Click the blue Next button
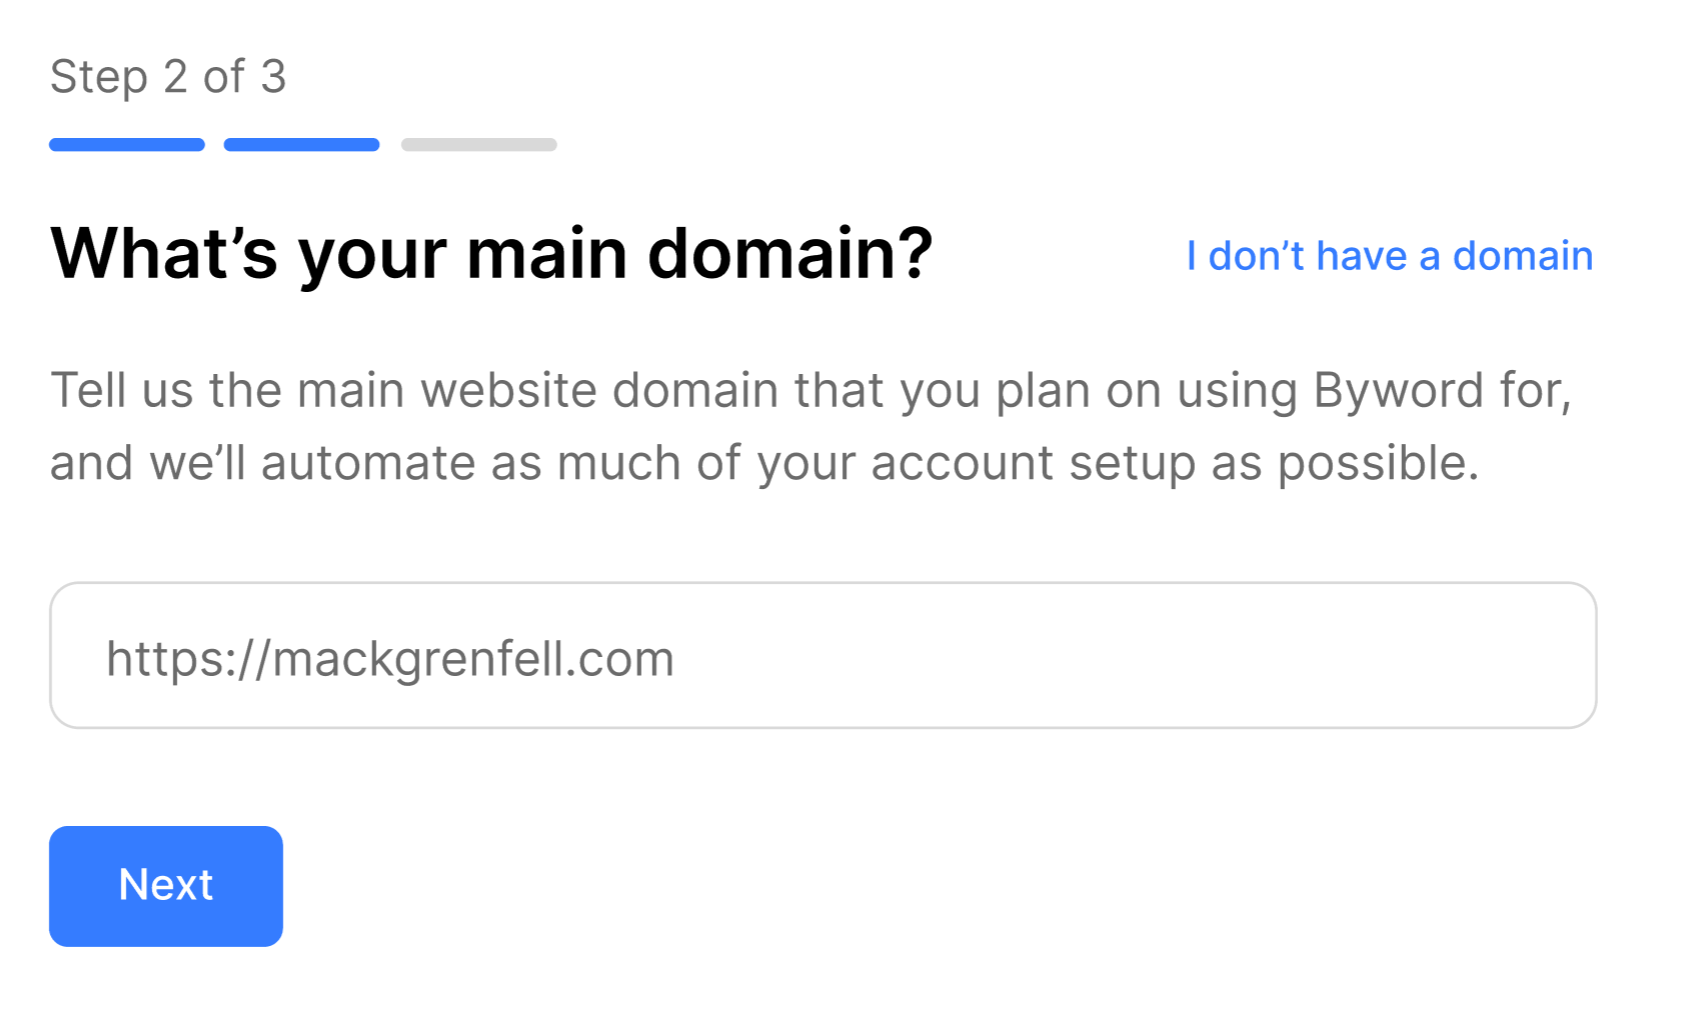Image resolution: width=1682 pixels, height=1010 pixels. coord(166,886)
